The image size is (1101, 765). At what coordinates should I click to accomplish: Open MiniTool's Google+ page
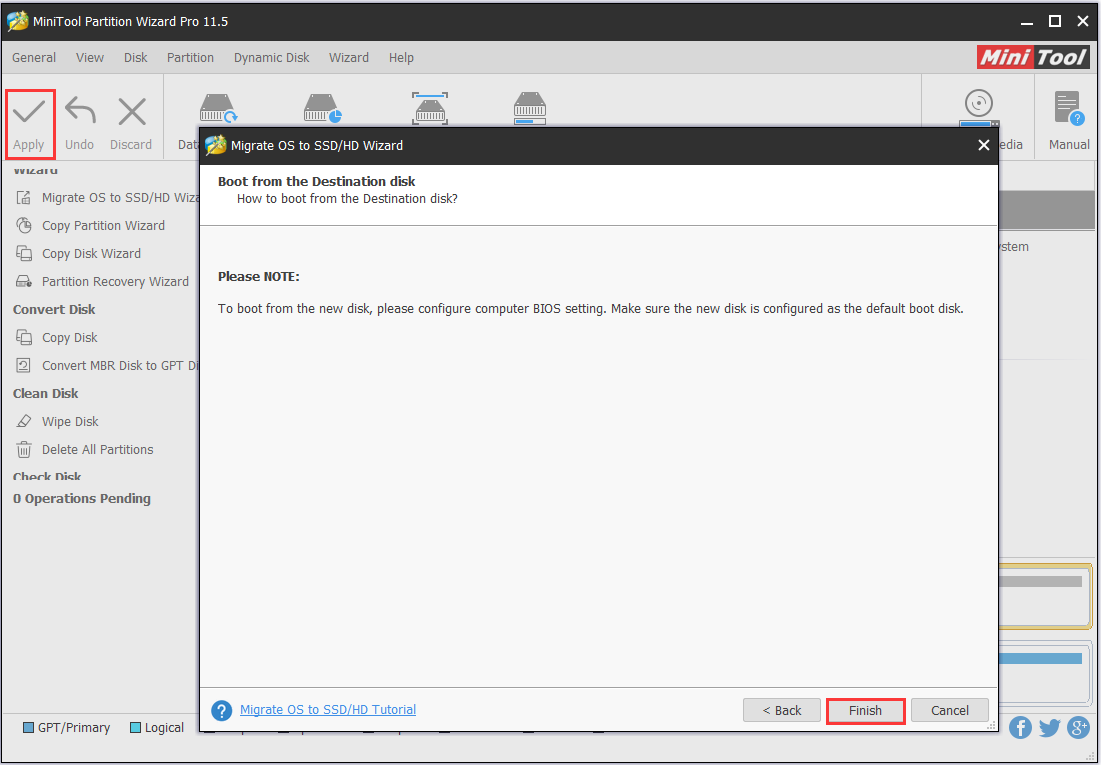[1078, 728]
